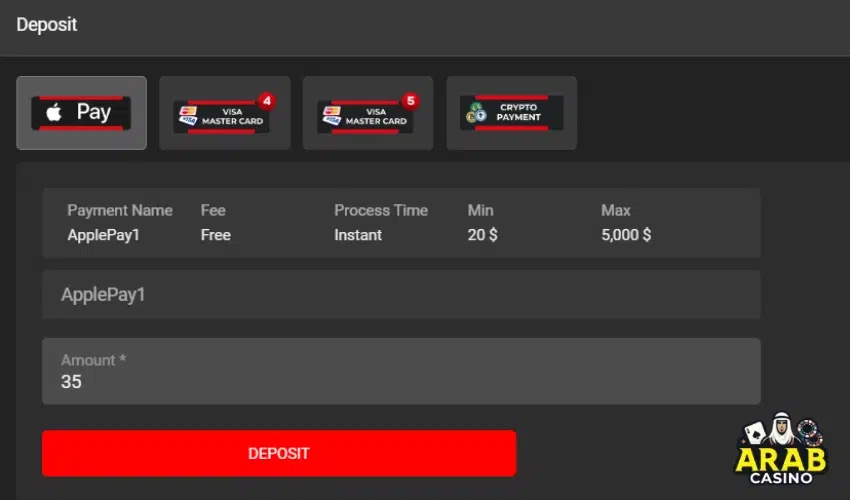Click the Payment Name value ApplePay1 in table
The width and height of the screenshot is (850, 500).
pos(104,235)
